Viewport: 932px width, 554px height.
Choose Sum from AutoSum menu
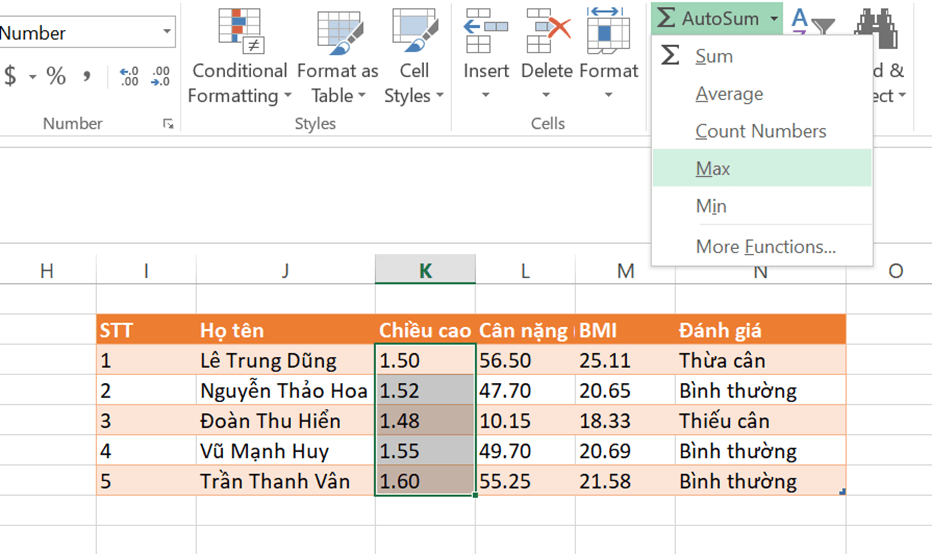click(x=762, y=56)
